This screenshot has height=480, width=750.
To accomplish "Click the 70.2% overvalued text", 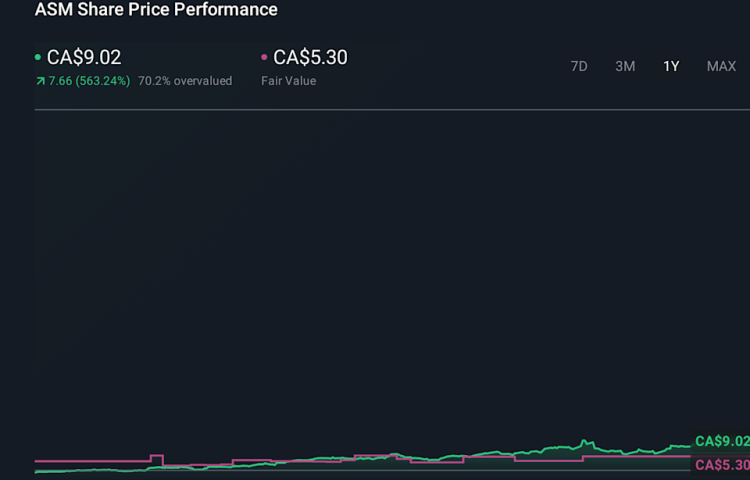I will click(185, 81).
